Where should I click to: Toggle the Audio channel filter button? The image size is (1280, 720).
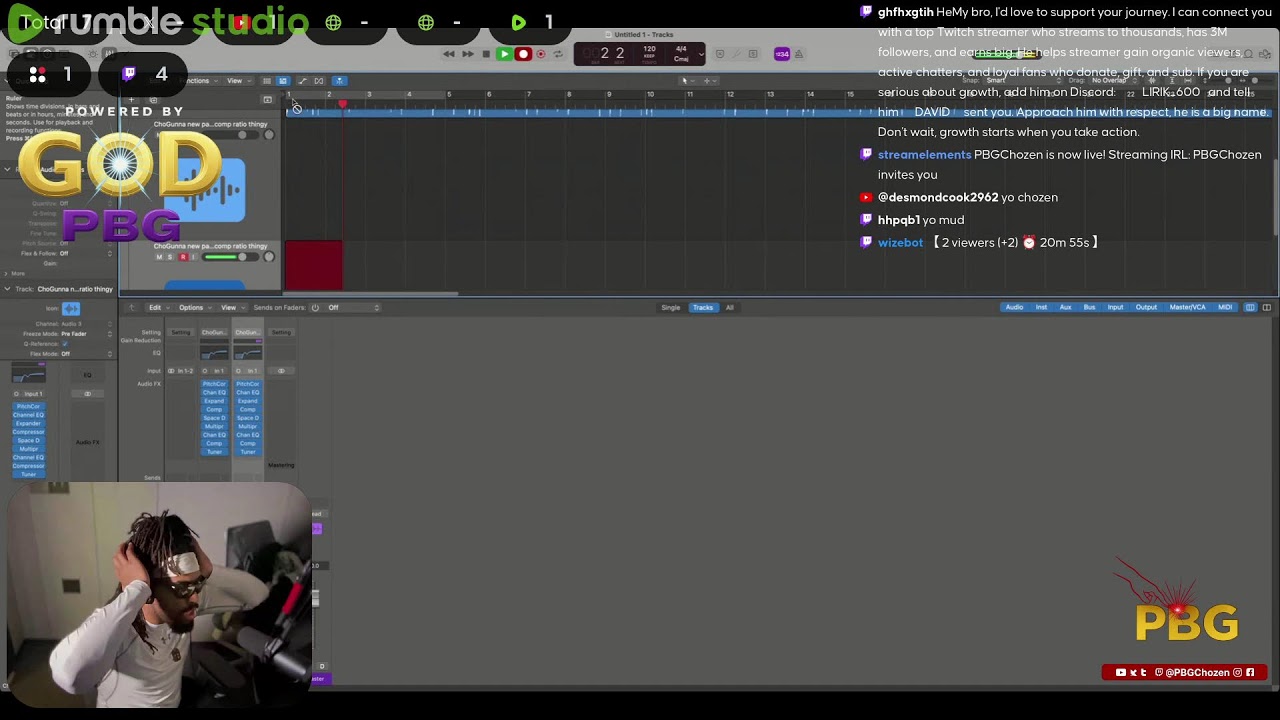coord(1014,308)
